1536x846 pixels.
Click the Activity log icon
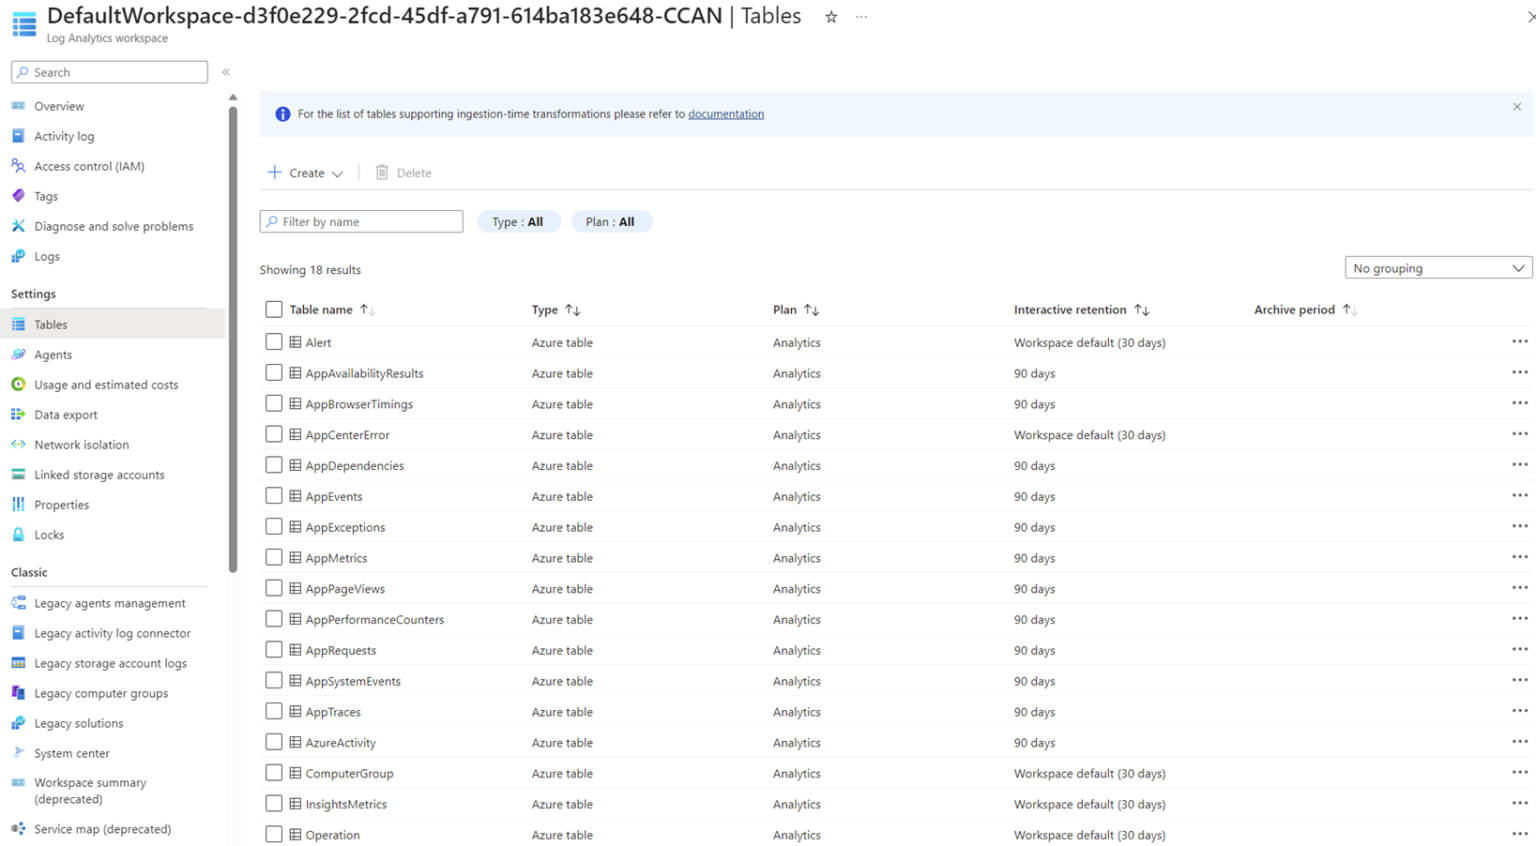click(x=18, y=136)
